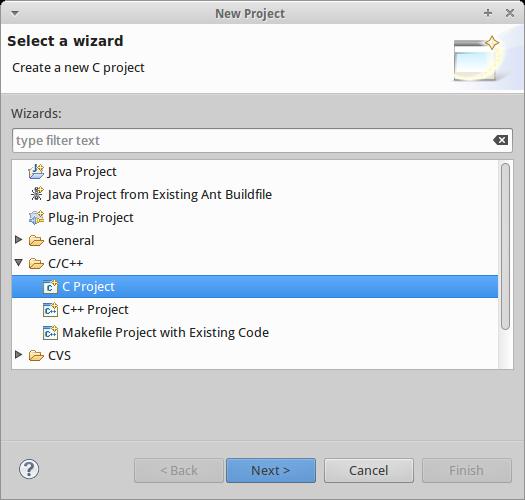Expand the CVS category arrow
This screenshot has width=525, height=500.
pyautogui.click(x=19, y=355)
